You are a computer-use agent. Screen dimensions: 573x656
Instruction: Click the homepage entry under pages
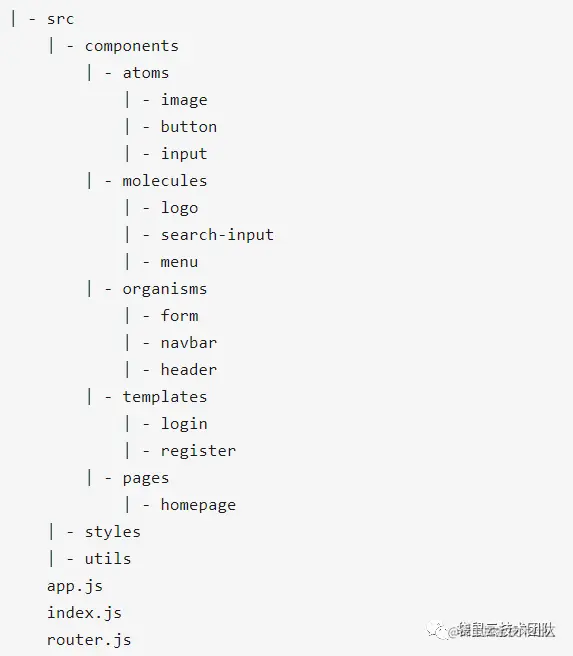click(x=198, y=505)
